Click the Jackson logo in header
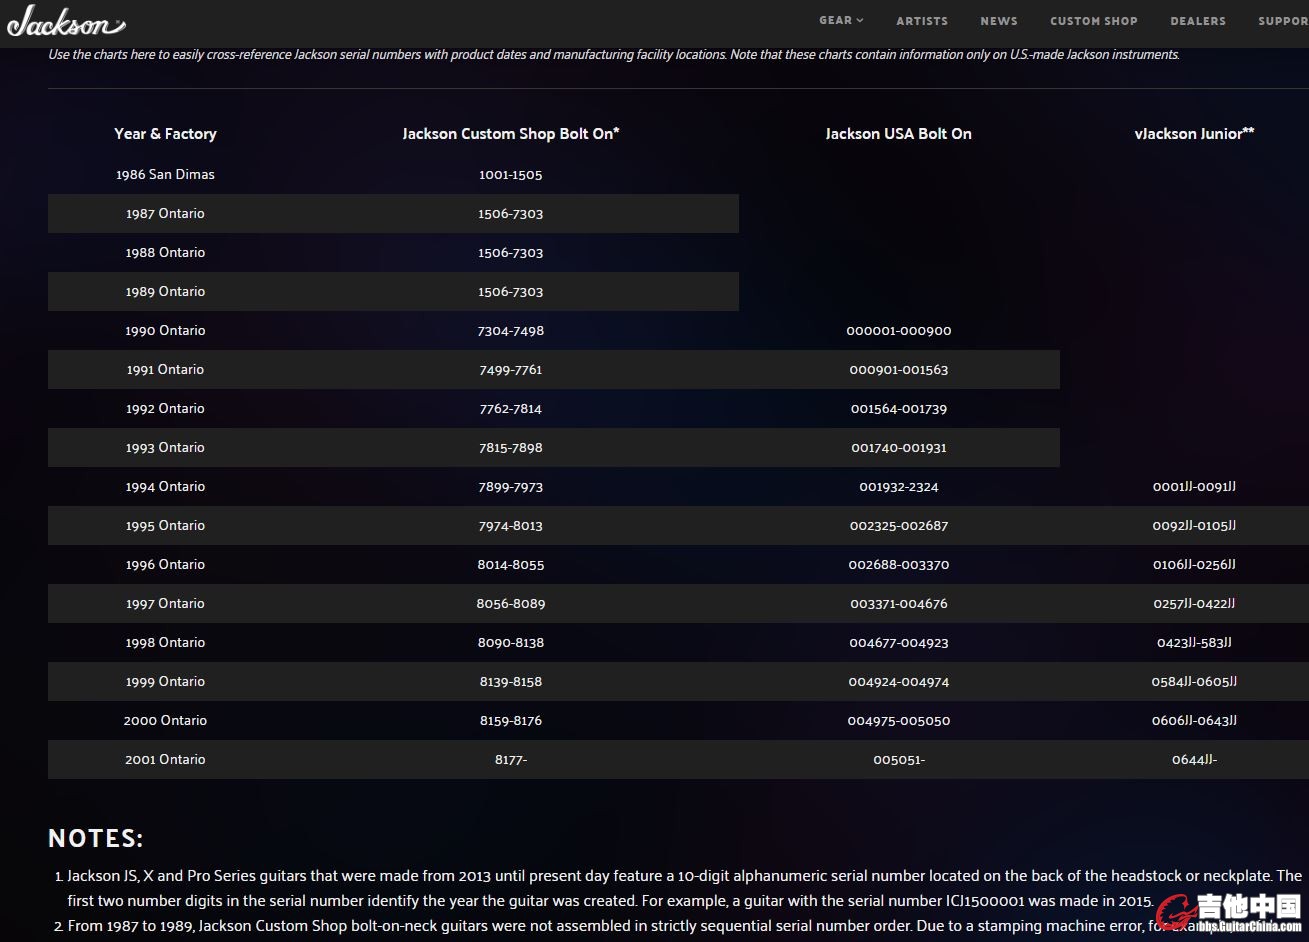The image size is (1309, 942). click(x=66, y=21)
